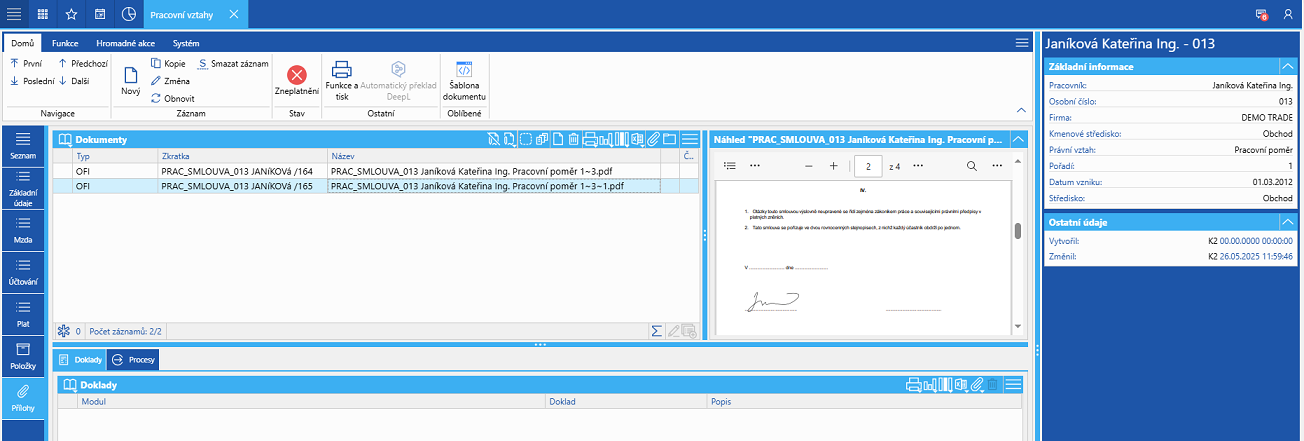Viewport: 1304px width, 441px height.
Task: Open the Hromadné akce ribbon tab
Action: tap(128, 43)
